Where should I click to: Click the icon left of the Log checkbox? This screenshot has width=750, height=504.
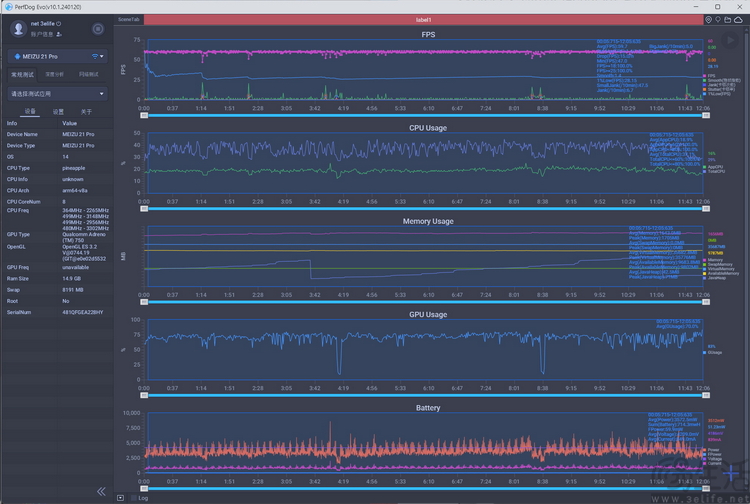121,498
